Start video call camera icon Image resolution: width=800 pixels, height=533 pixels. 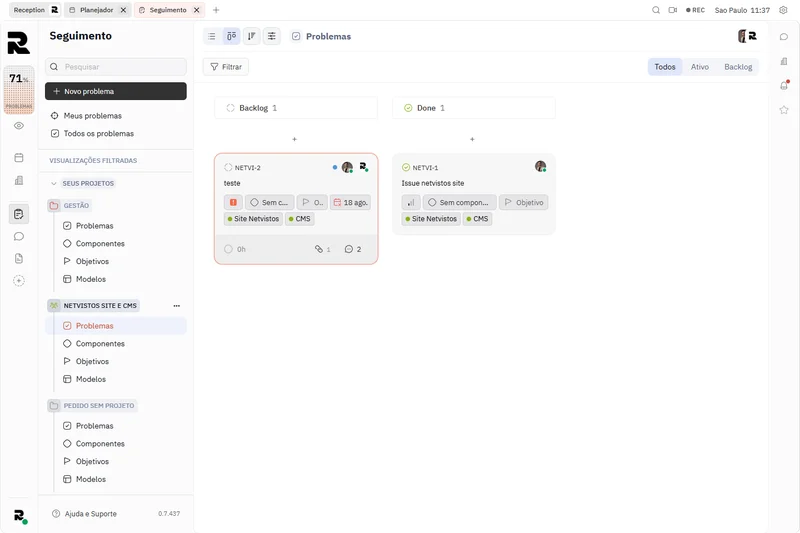tap(673, 10)
